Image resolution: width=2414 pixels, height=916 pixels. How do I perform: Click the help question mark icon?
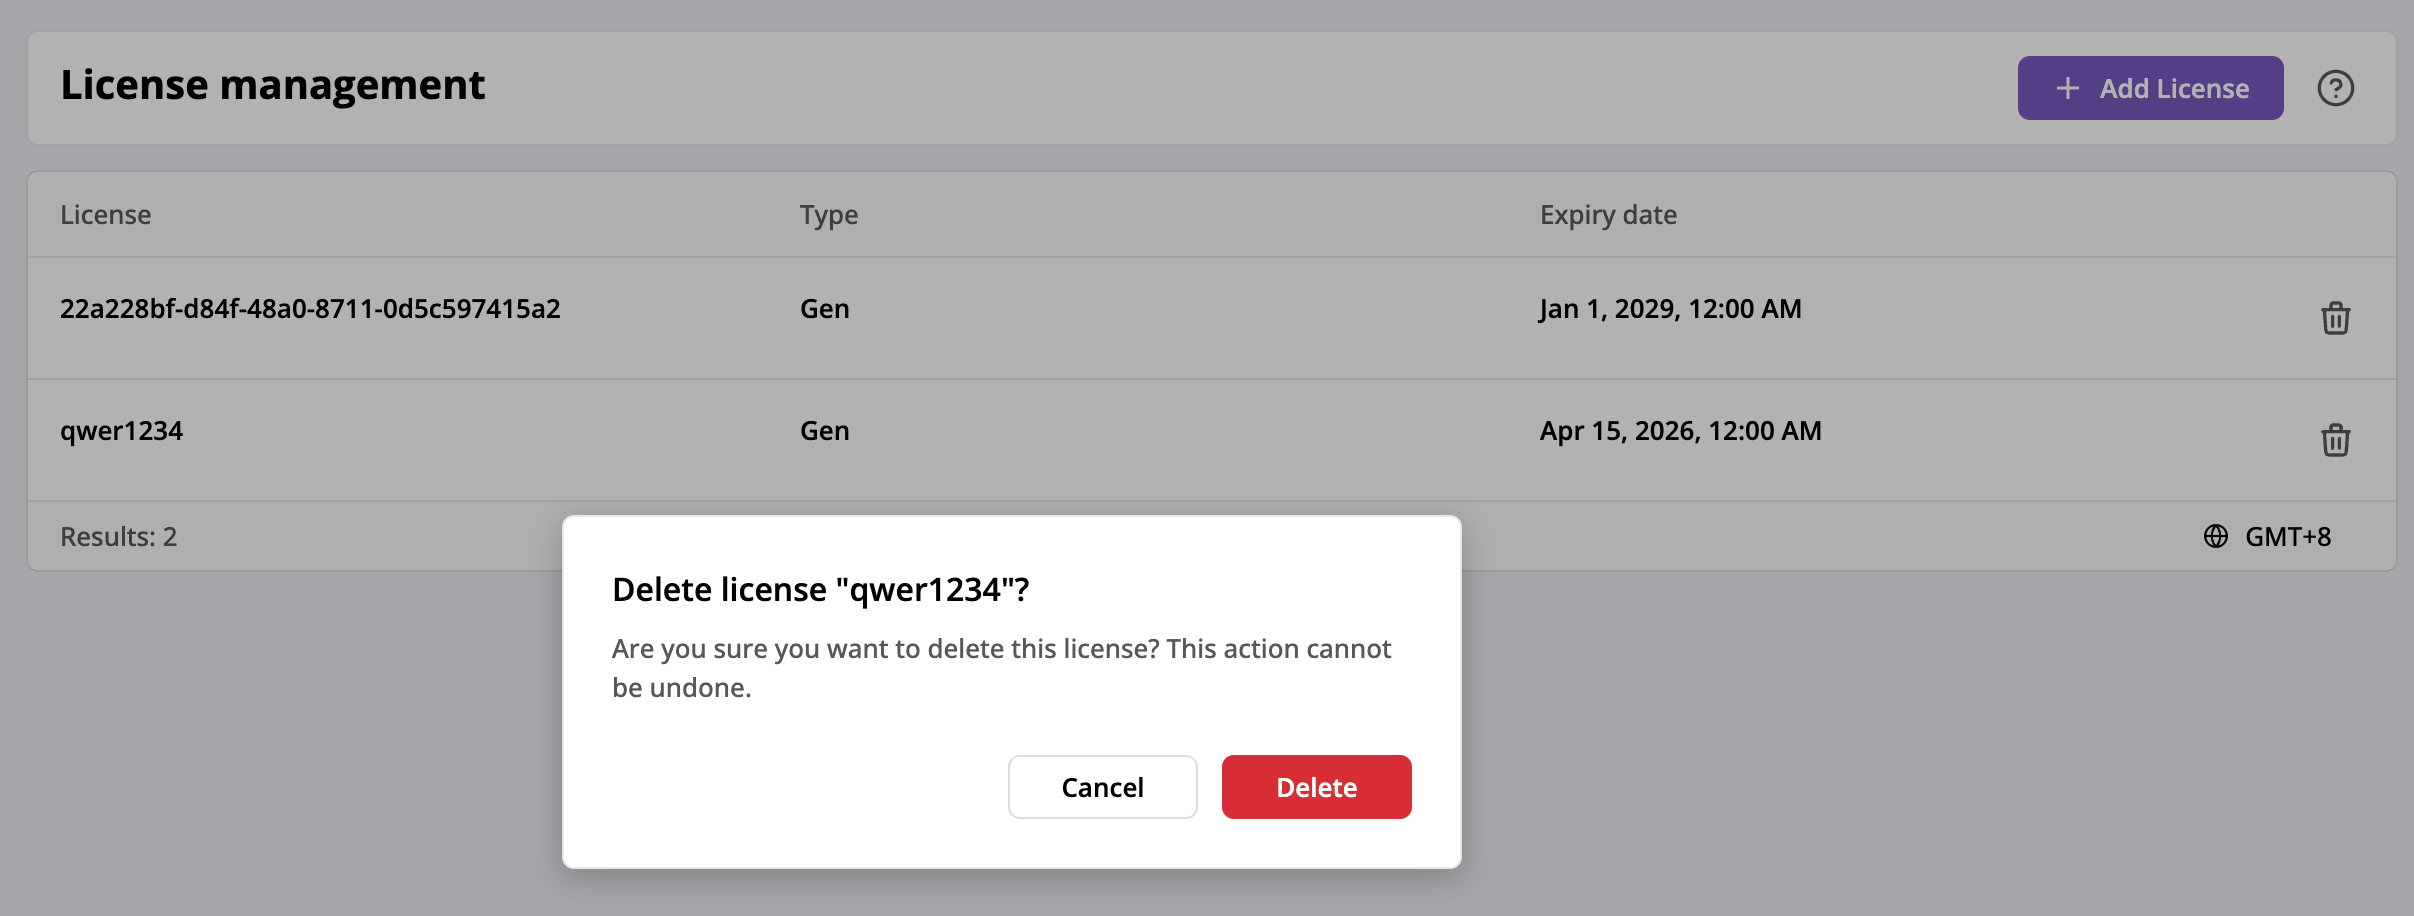point(2336,88)
